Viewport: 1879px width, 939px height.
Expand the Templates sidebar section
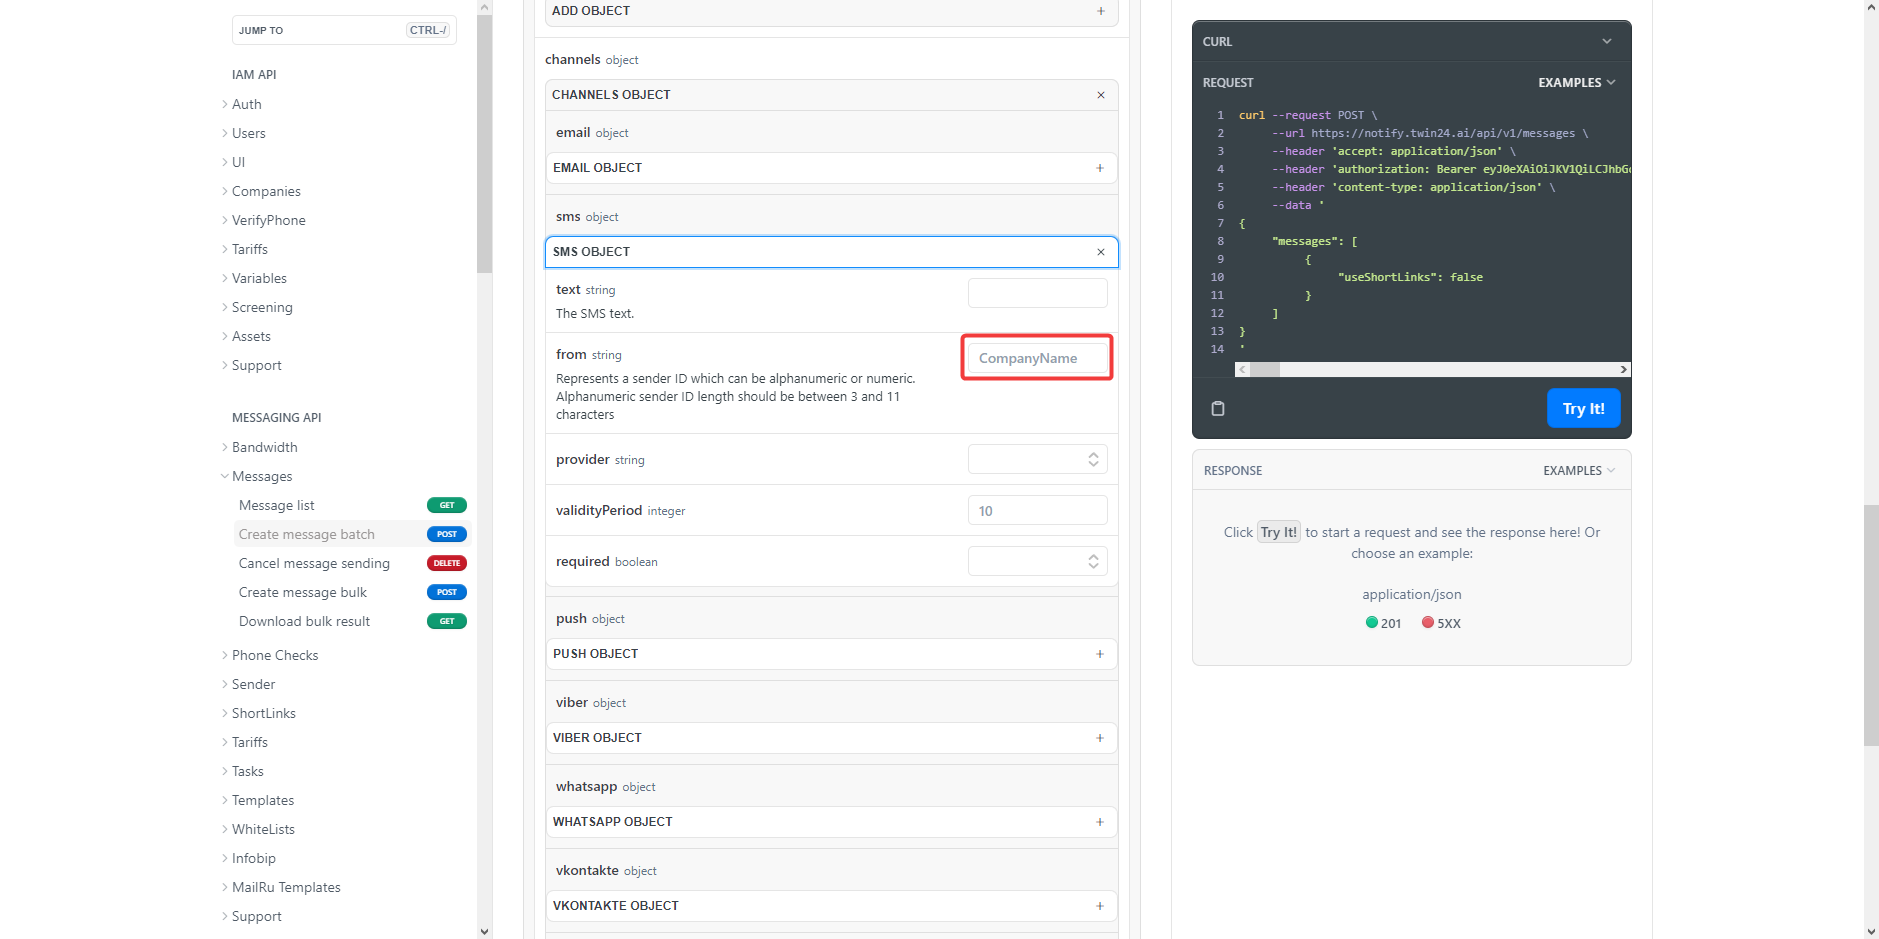(x=262, y=800)
